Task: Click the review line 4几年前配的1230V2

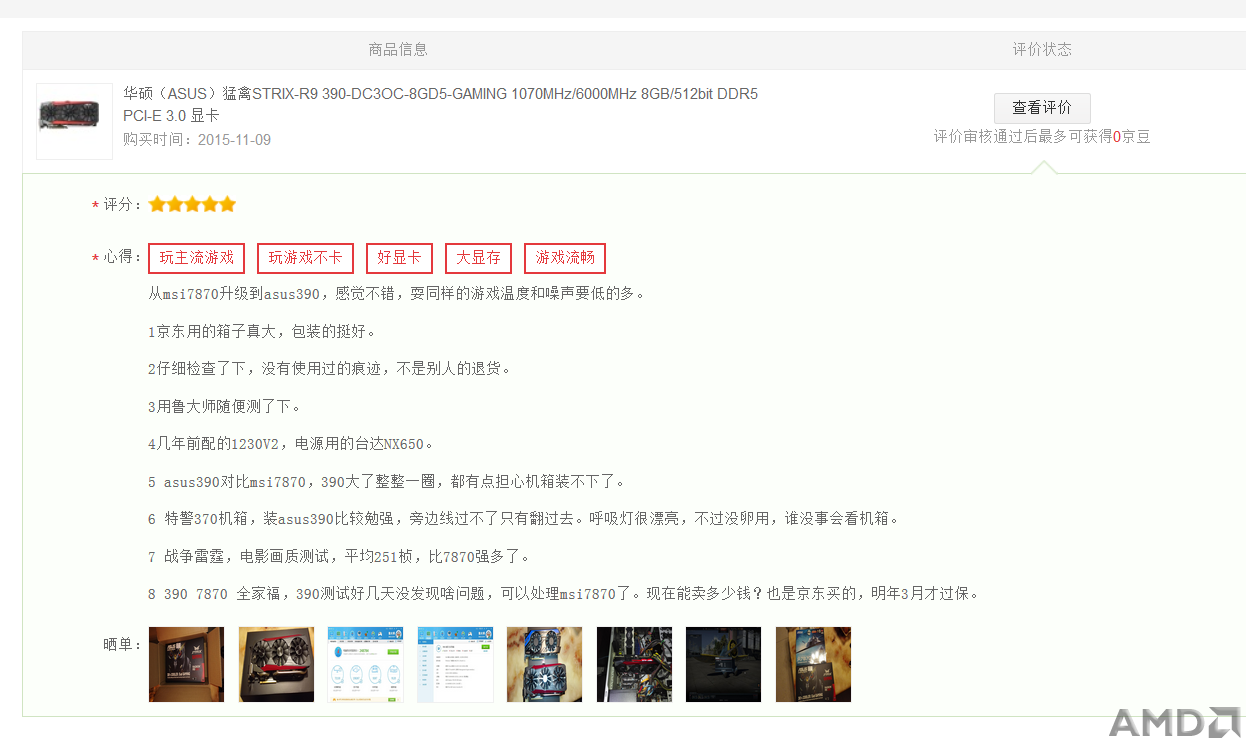Action: click(x=291, y=444)
